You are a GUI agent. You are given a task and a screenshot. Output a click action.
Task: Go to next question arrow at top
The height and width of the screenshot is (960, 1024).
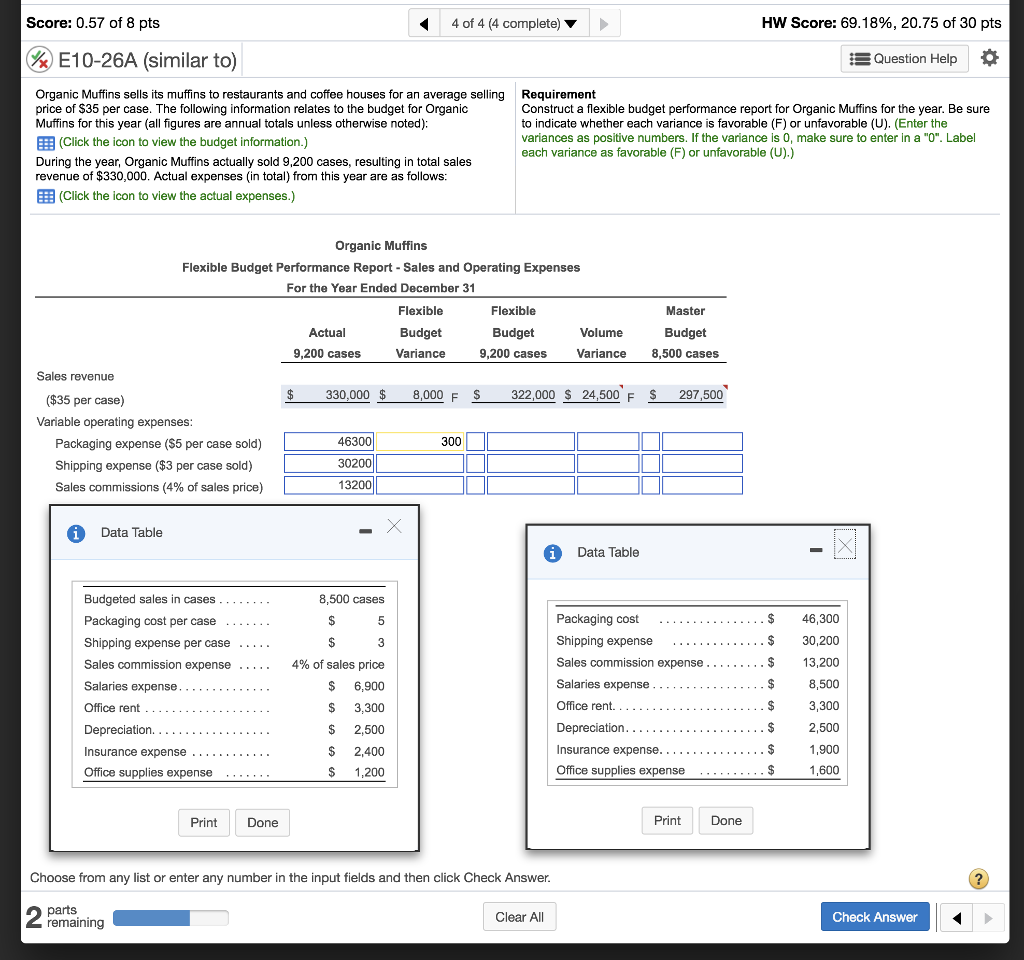[x=604, y=24]
